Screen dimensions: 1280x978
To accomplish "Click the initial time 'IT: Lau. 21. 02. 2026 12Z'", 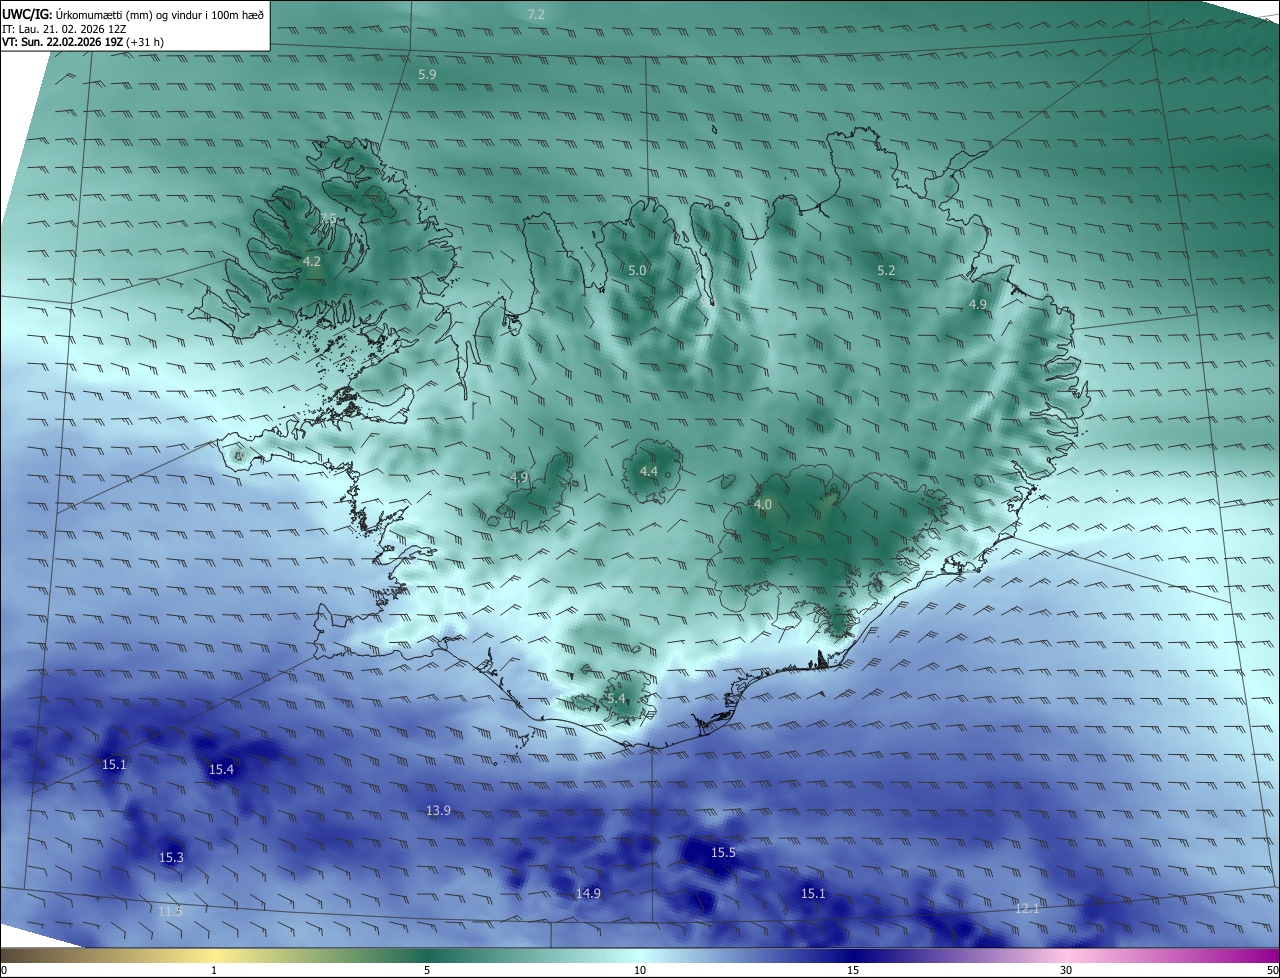I will click(x=62, y=28).
